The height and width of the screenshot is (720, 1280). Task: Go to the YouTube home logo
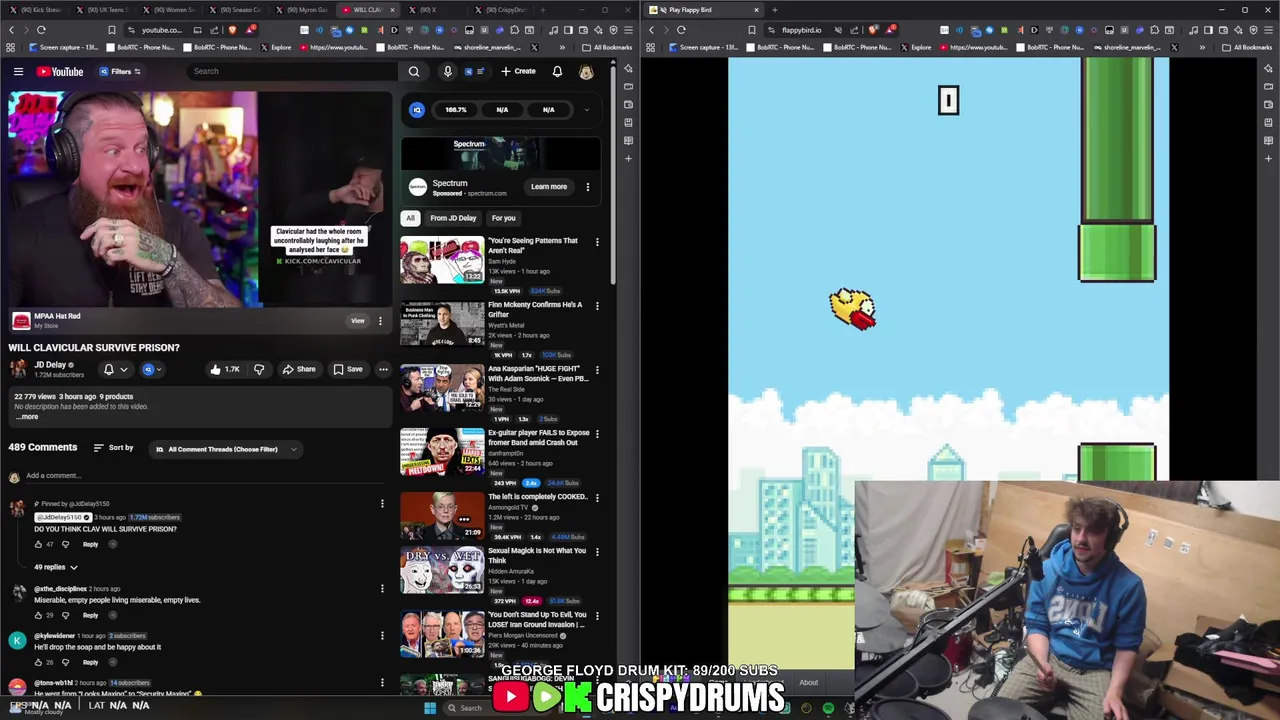coord(61,71)
